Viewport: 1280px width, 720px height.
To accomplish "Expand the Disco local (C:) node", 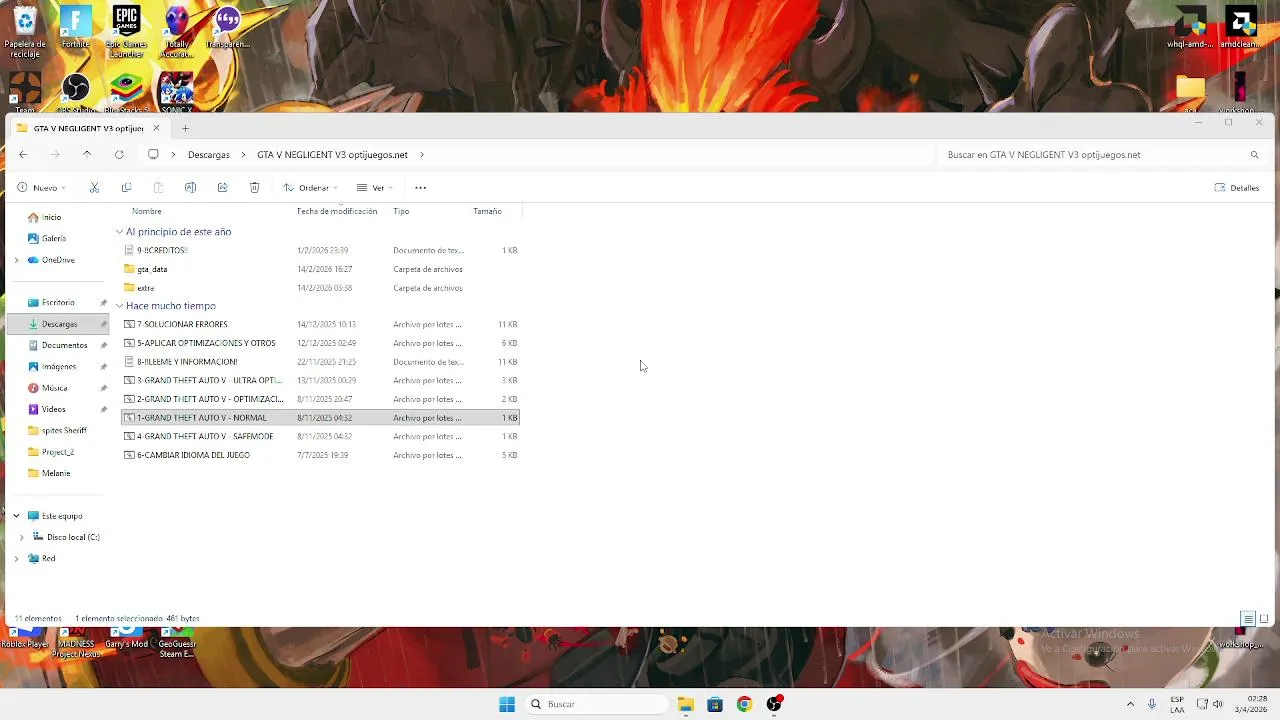I will click(21, 537).
